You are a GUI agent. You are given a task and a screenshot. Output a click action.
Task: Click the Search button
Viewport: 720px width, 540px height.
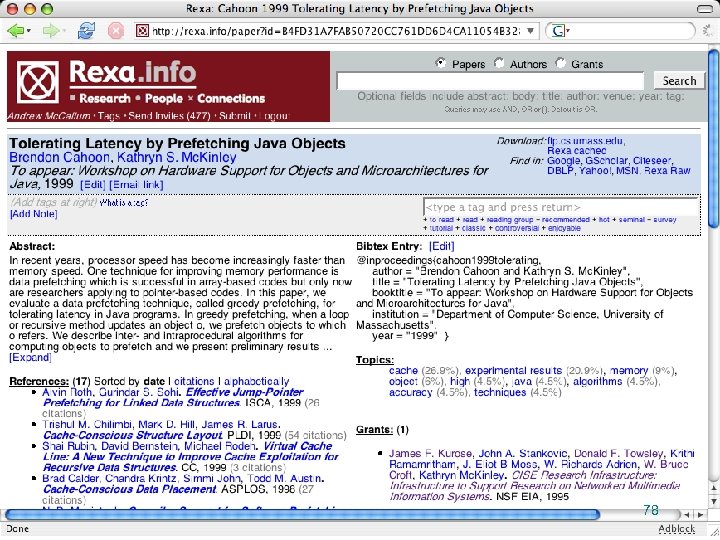tap(679, 81)
